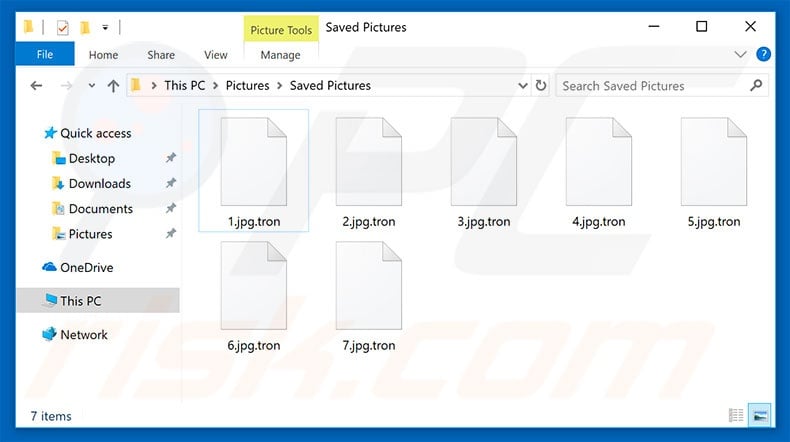Open the File menu
Image resolution: width=790 pixels, height=442 pixels.
(x=45, y=54)
